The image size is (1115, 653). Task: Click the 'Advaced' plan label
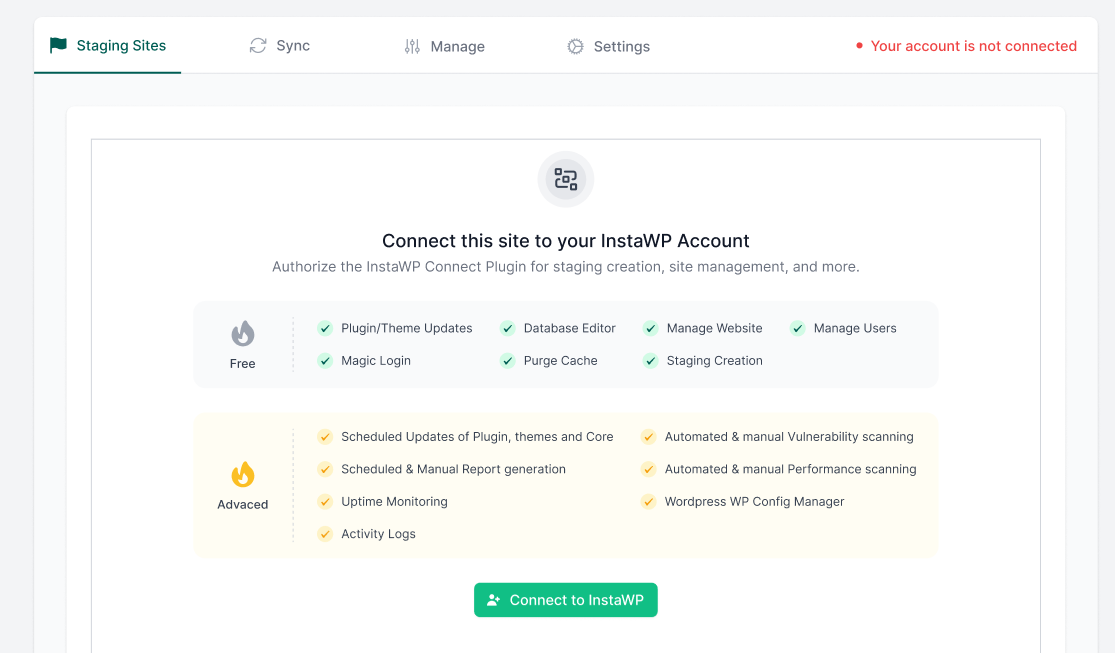(242, 504)
